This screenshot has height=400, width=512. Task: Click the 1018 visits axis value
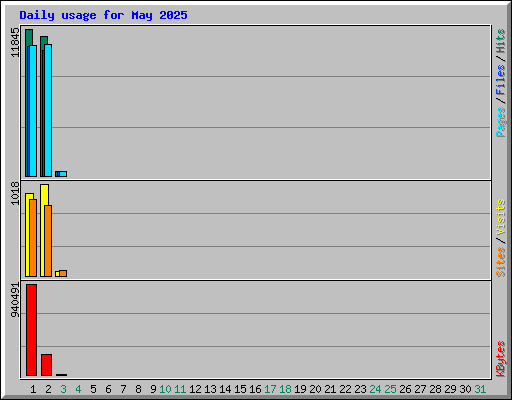[x=15, y=193]
